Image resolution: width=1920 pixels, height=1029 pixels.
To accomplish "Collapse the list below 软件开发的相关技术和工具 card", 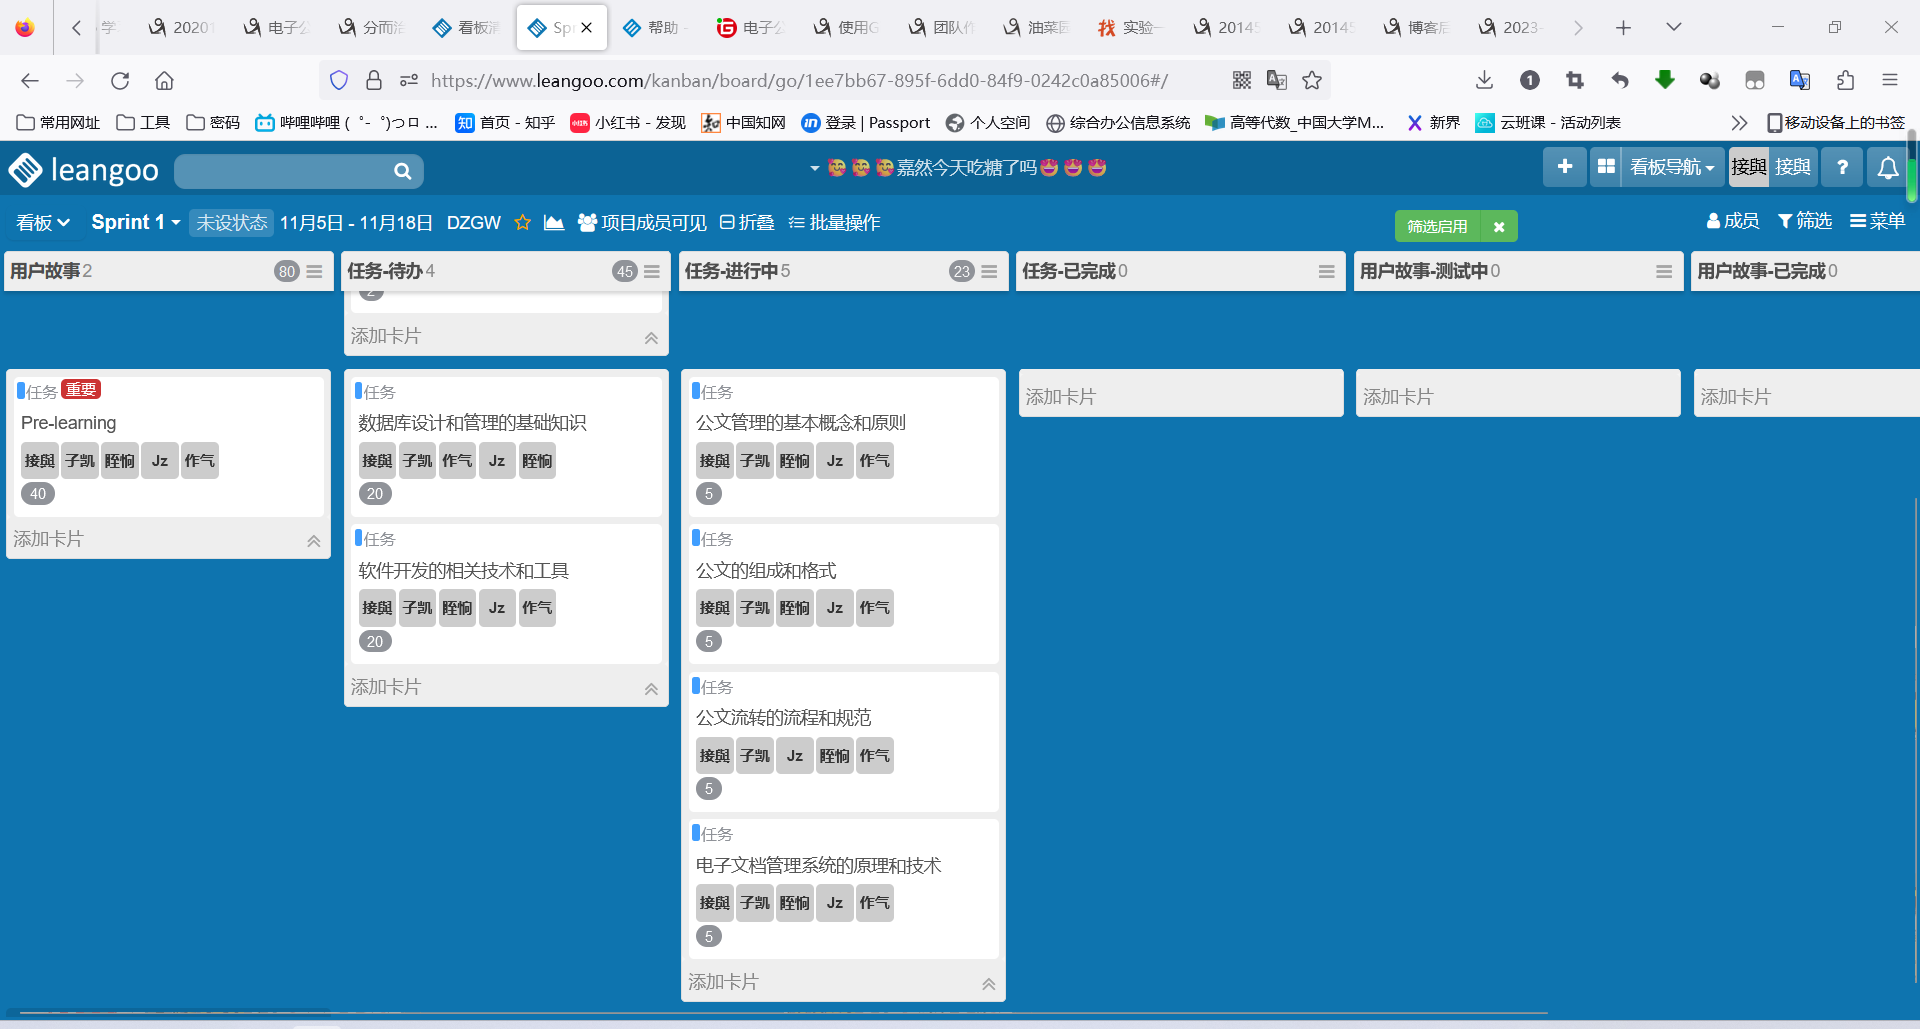I will (x=651, y=689).
